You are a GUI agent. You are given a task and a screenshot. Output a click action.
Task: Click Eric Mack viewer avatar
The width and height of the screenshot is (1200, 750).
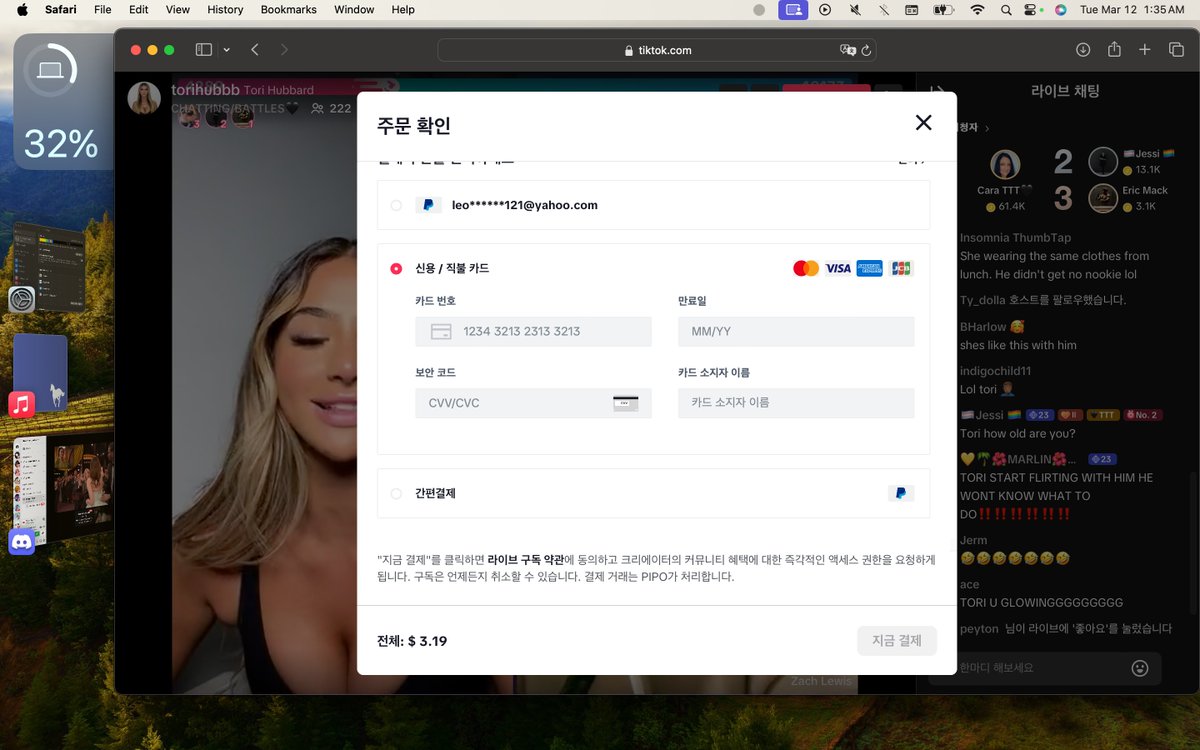coord(1103,198)
